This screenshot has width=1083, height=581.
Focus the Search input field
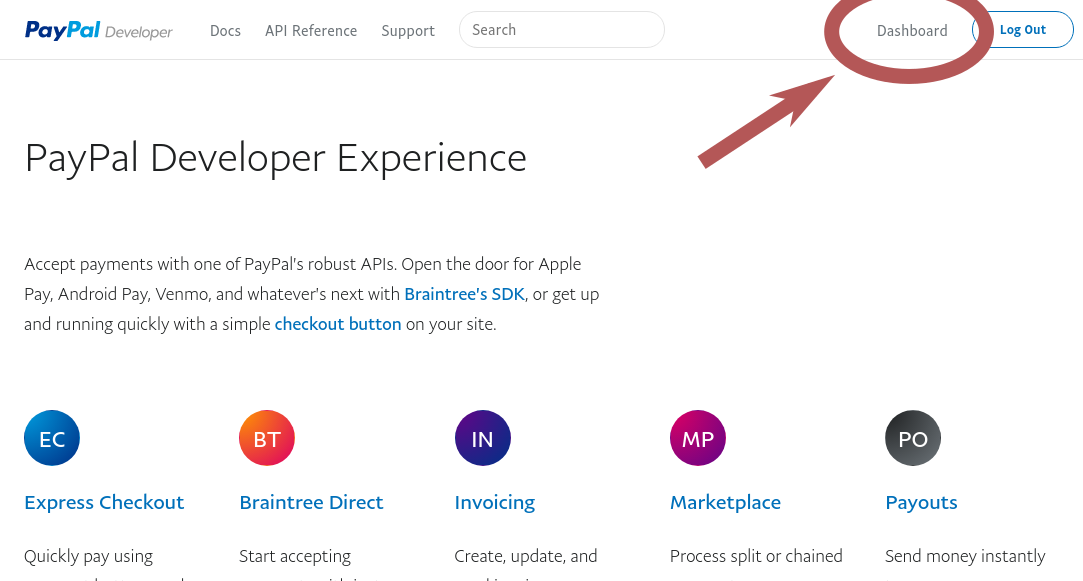pyautogui.click(x=562, y=30)
